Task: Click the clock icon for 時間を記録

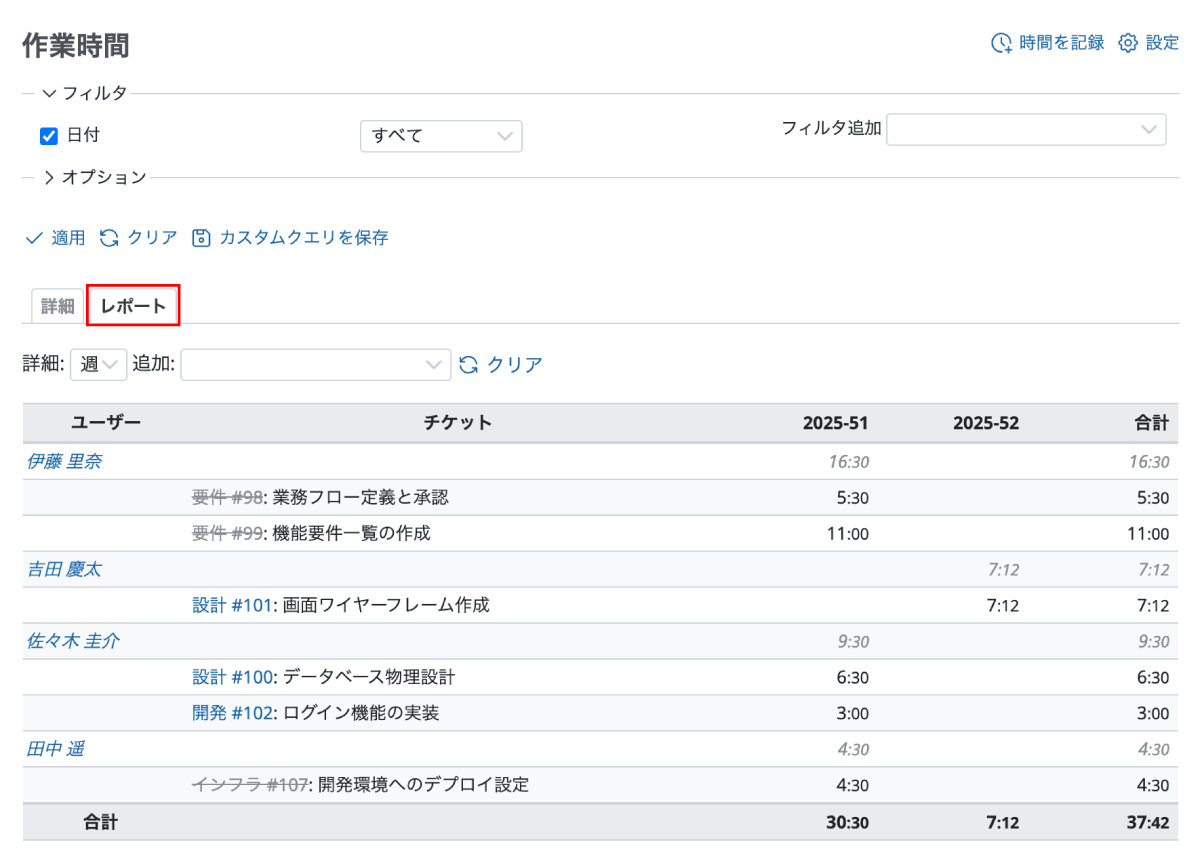Action: tap(1001, 43)
